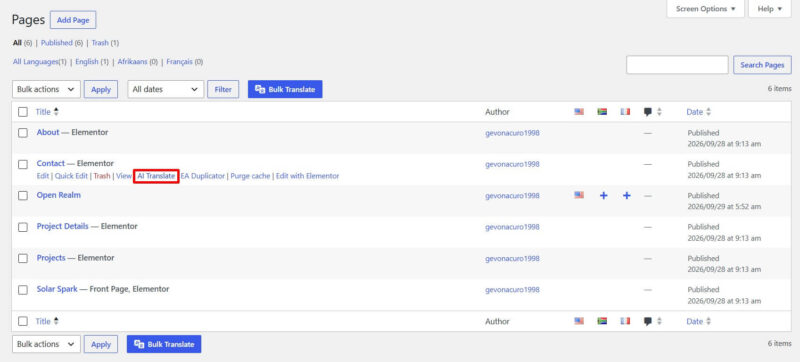Click the US flag icon in Open Realm row
Screen dimensions: 800x362
(579, 195)
